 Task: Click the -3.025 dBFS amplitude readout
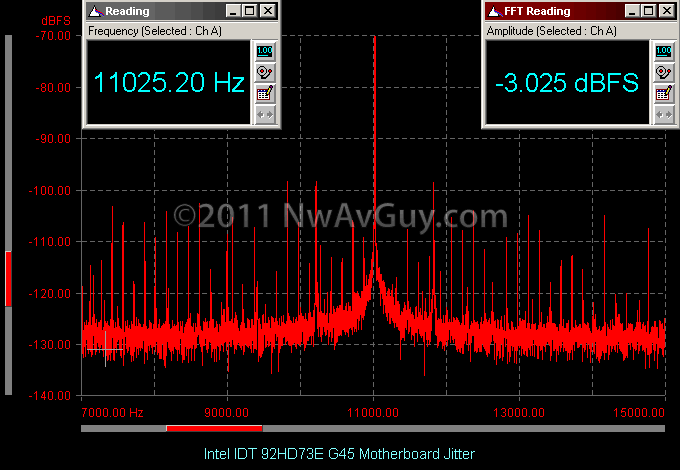[567, 82]
